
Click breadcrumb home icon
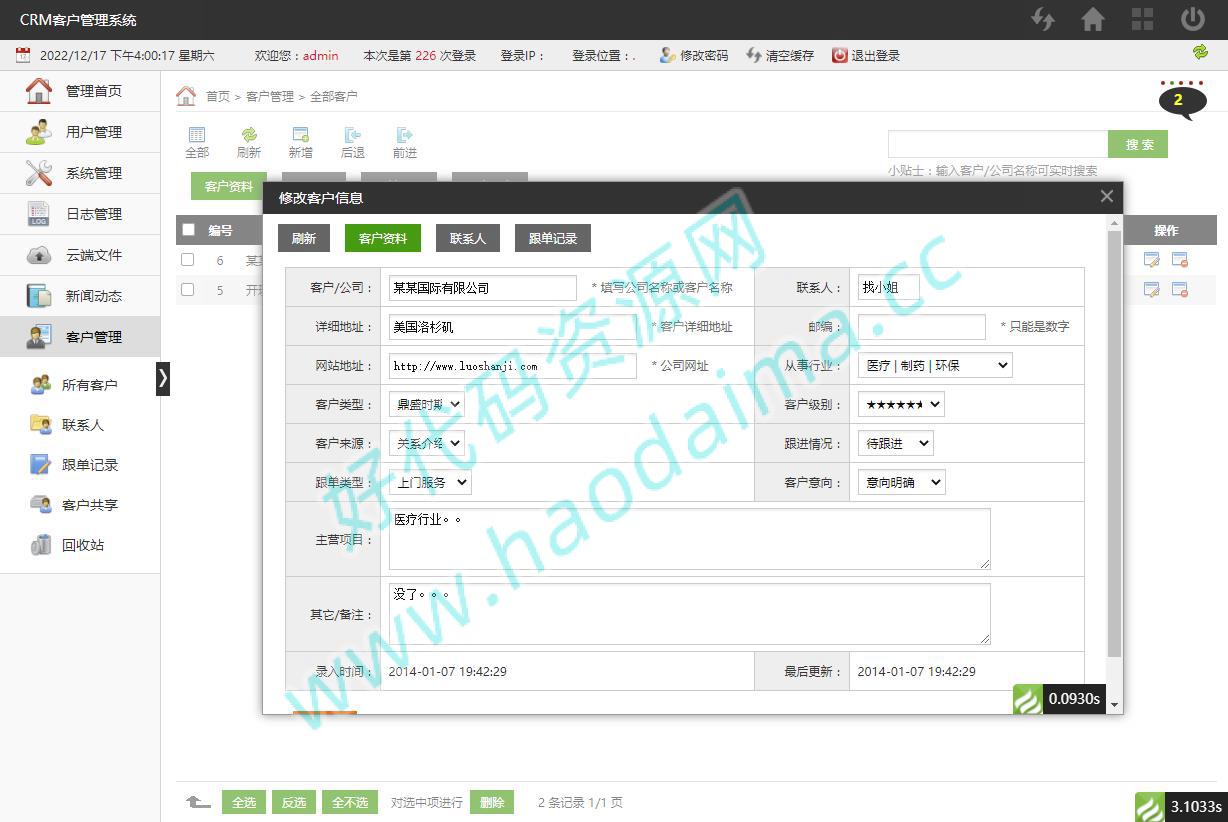(186, 96)
